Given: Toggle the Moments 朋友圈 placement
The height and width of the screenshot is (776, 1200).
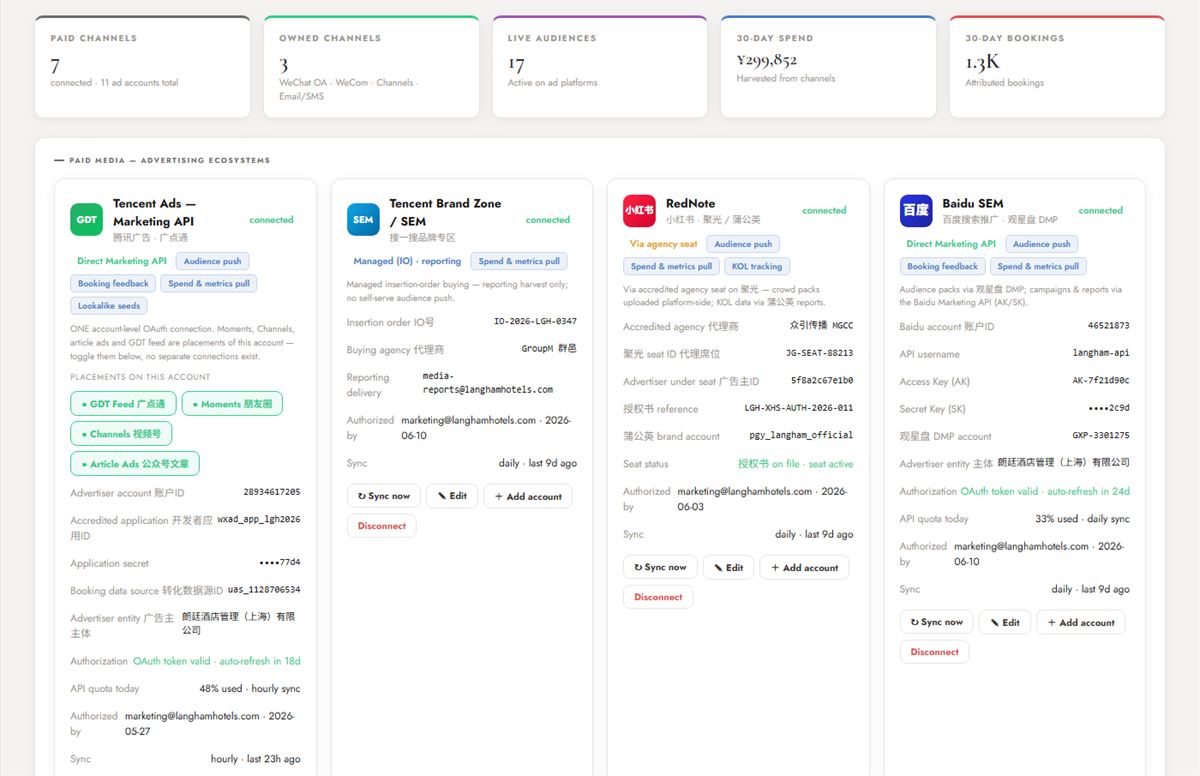Looking at the screenshot, I should tap(232, 404).
